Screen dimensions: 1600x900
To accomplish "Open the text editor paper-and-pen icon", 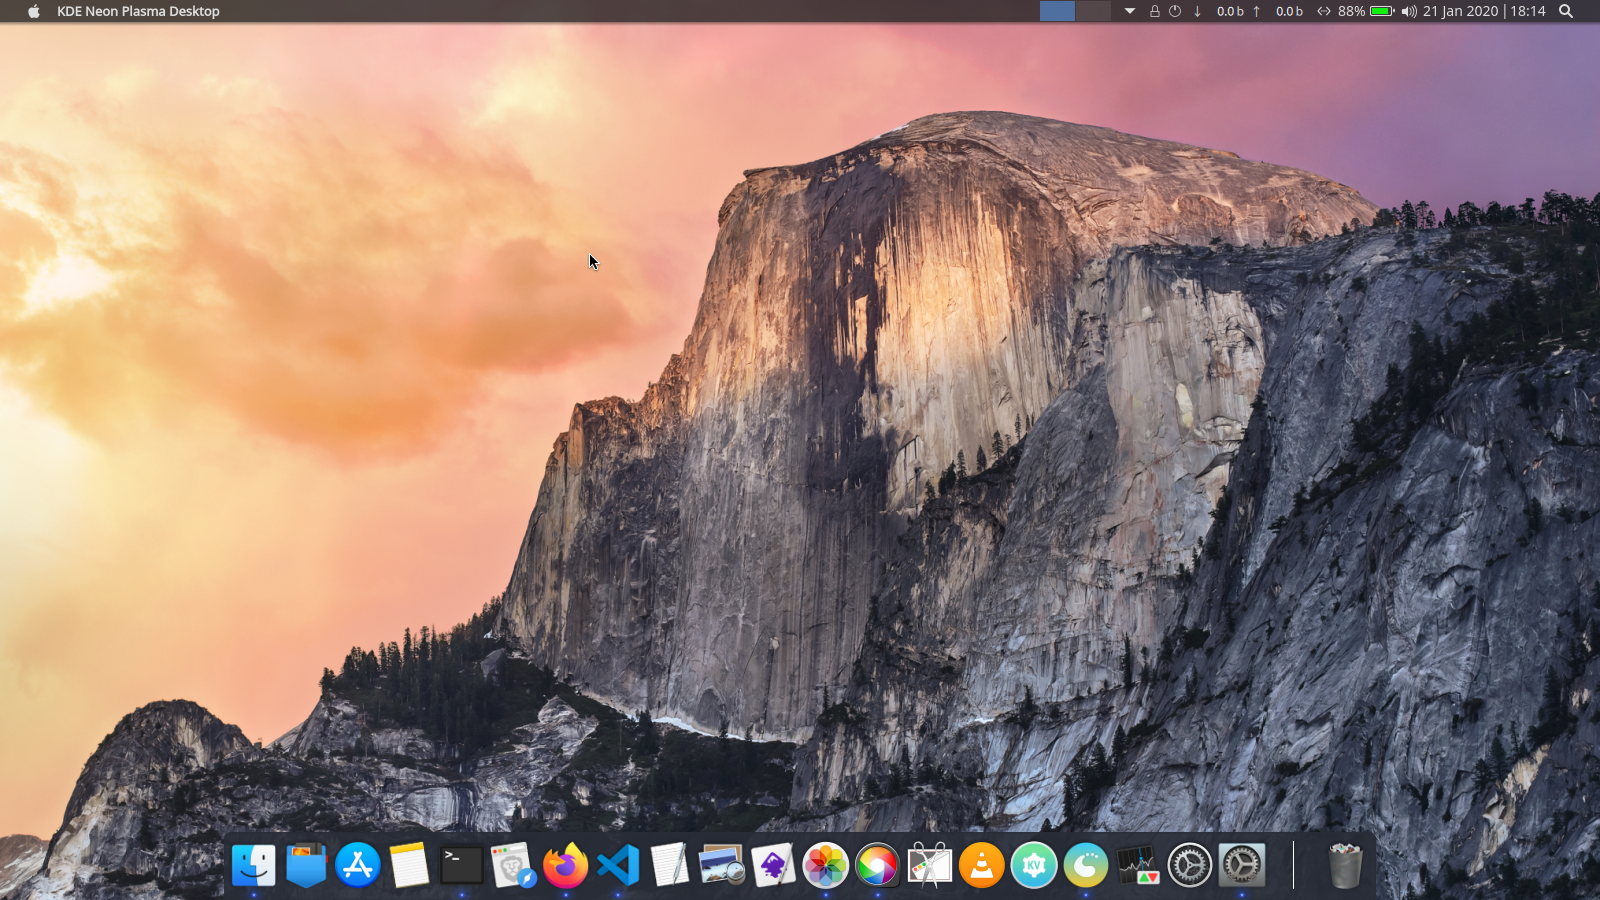I will point(670,865).
